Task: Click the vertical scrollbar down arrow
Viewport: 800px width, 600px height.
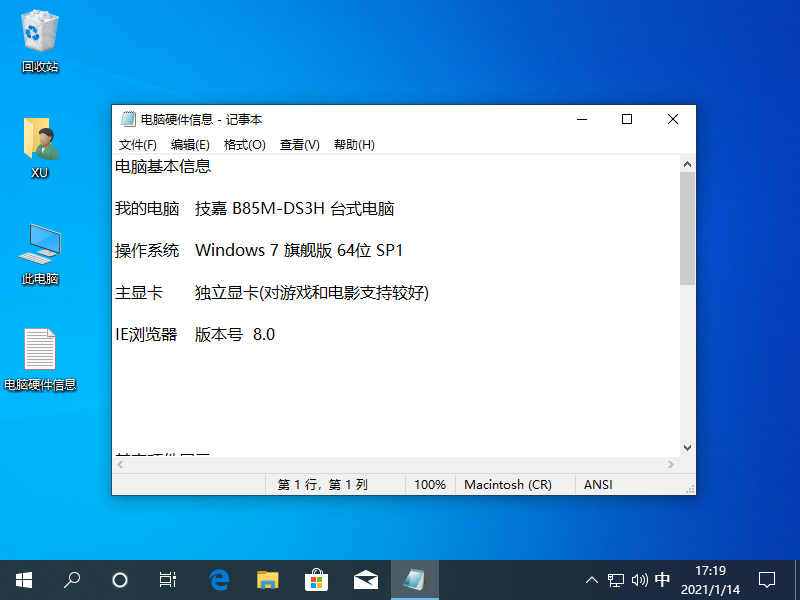Action: point(687,448)
